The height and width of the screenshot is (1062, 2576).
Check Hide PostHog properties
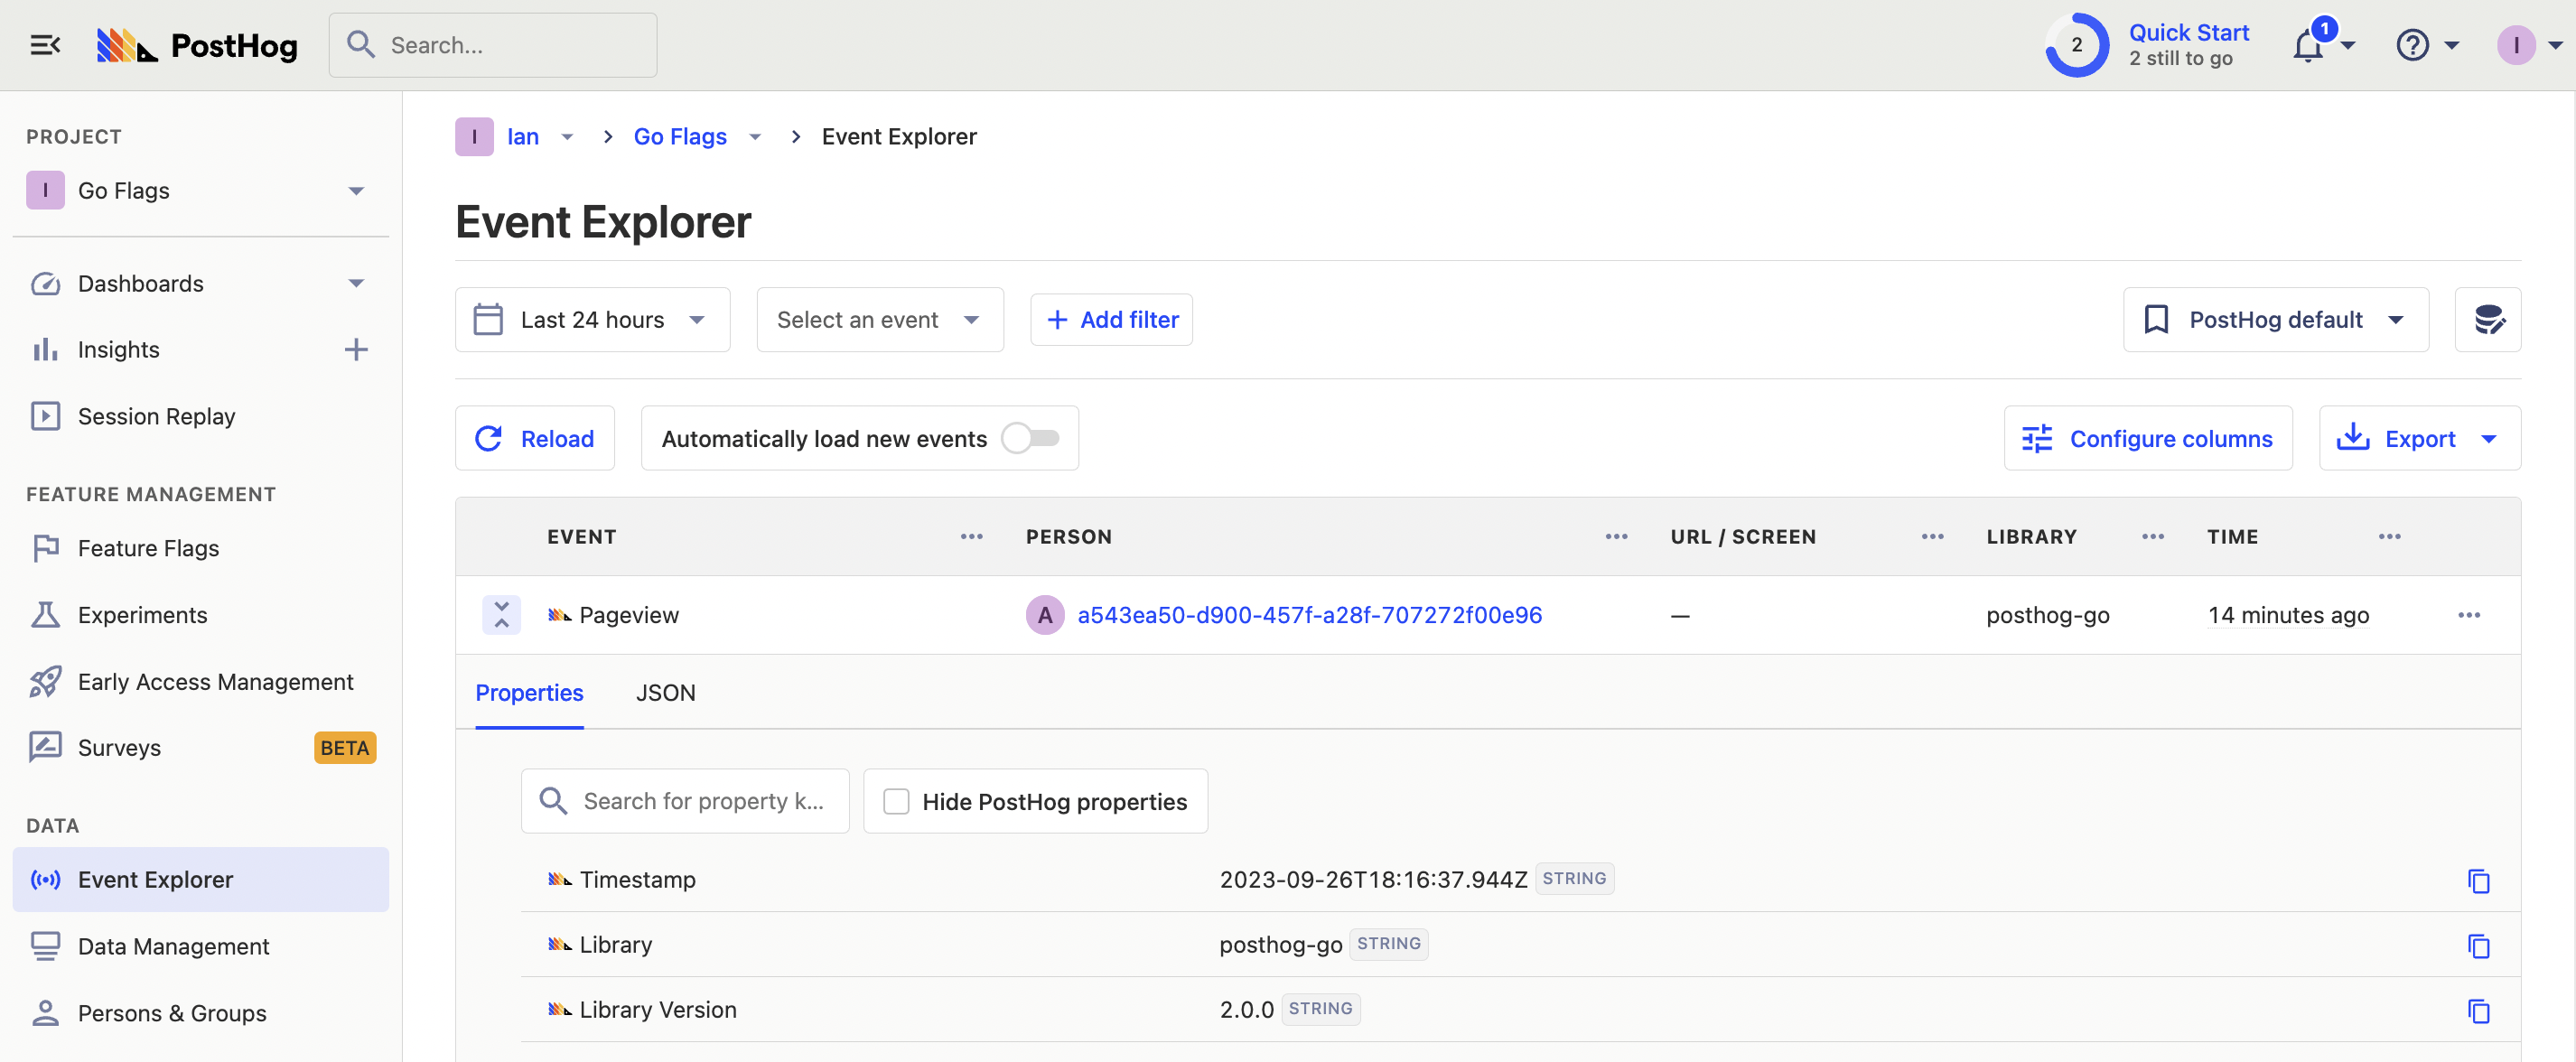click(x=896, y=802)
